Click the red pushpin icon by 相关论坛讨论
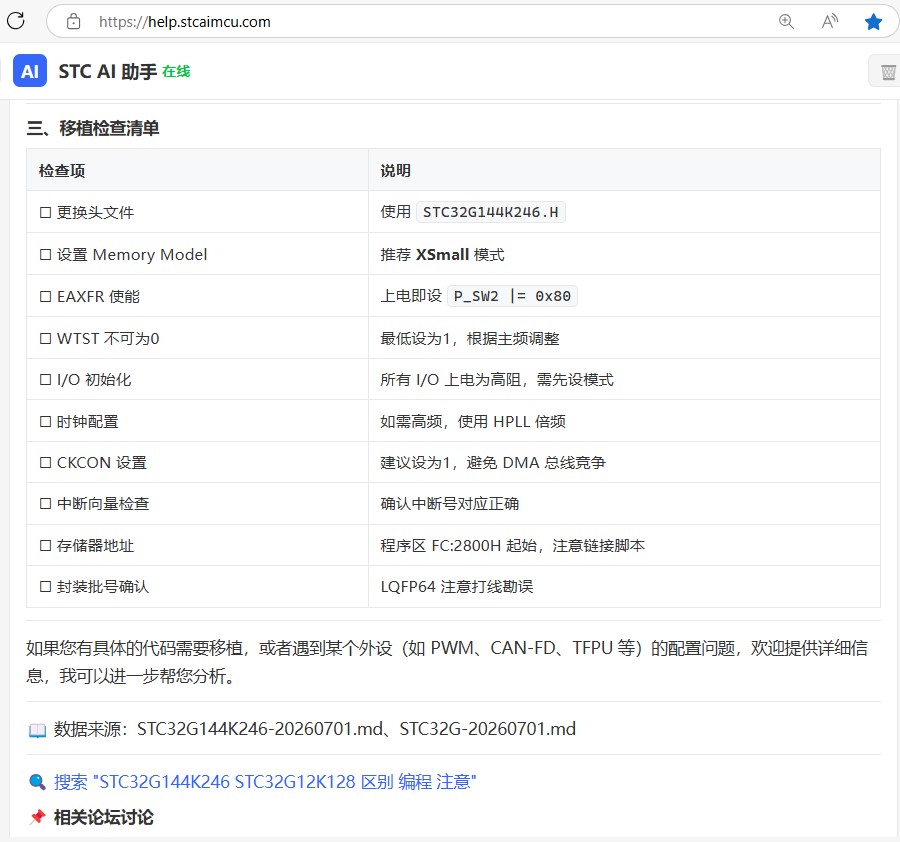Screen dimensions: 900x842 [x=37, y=817]
